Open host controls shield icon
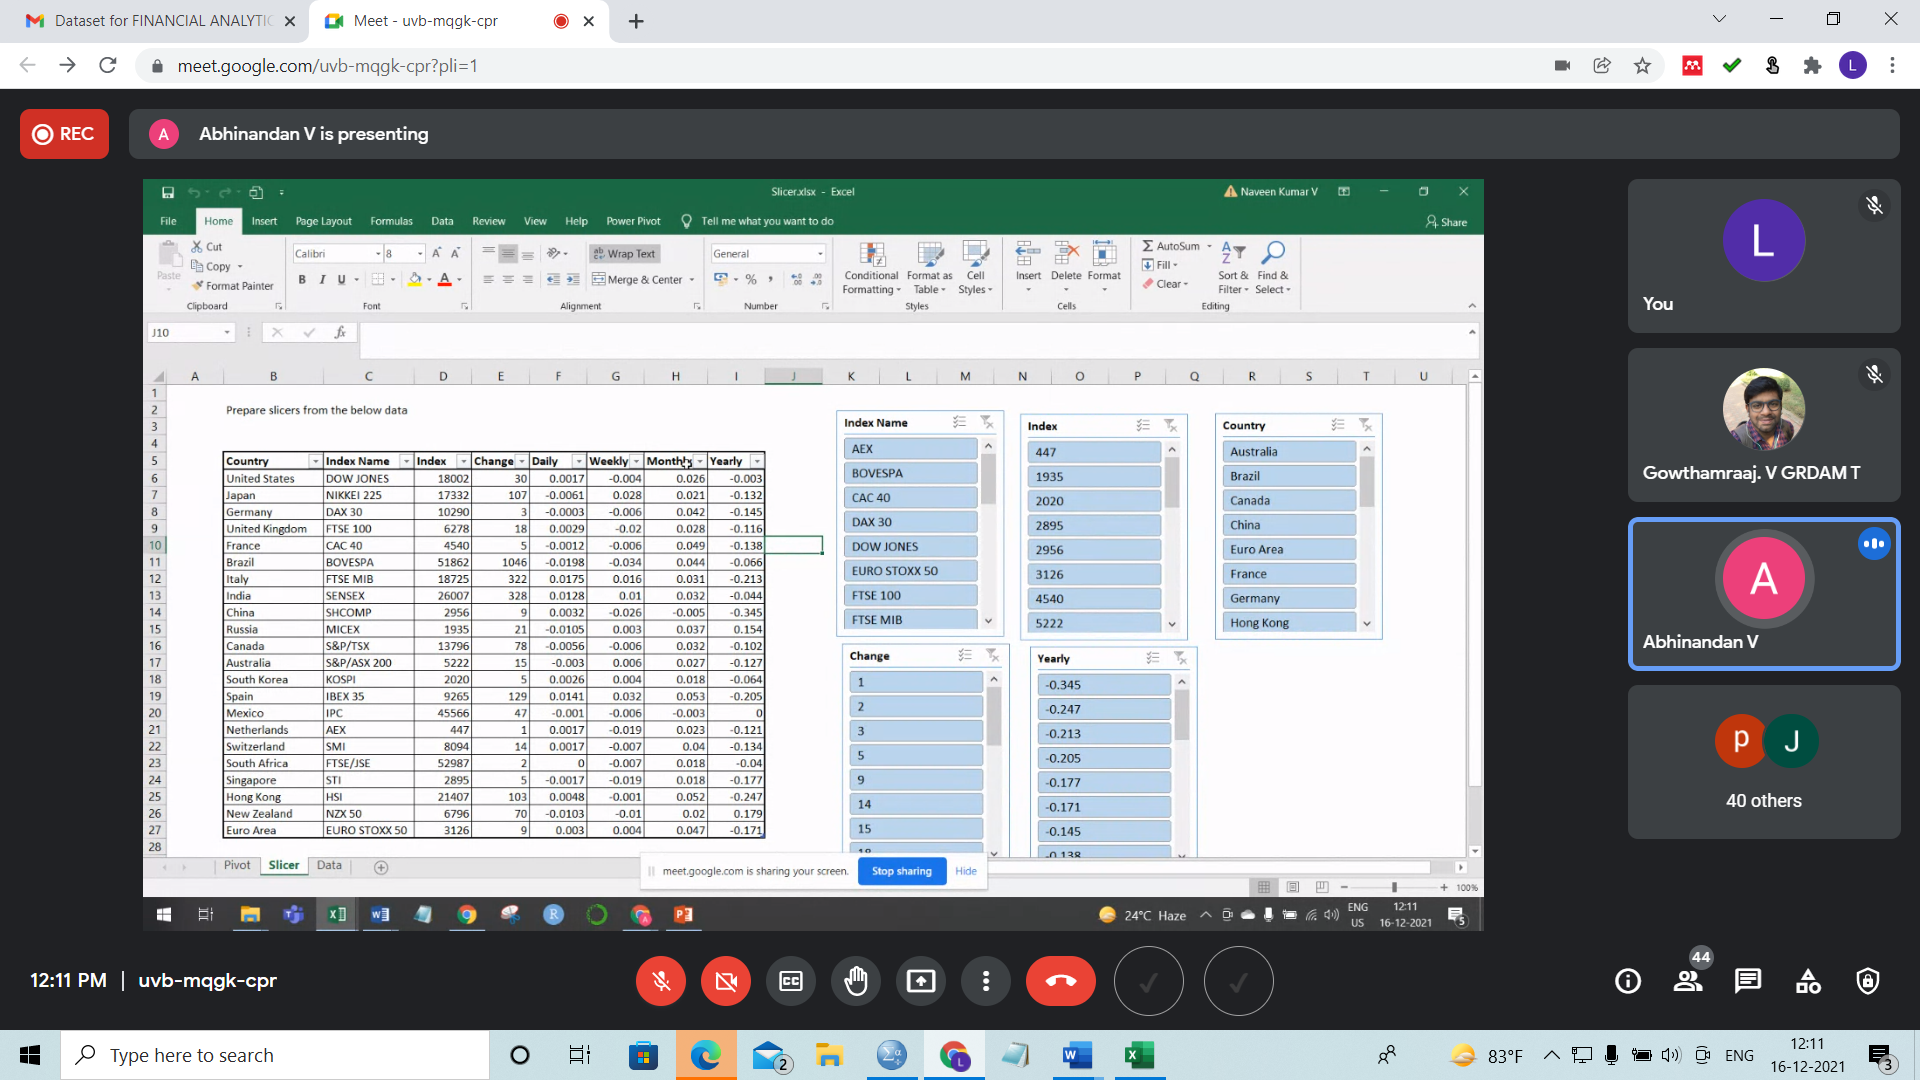Viewport: 1920px width, 1080px height. [x=1868, y=981]
